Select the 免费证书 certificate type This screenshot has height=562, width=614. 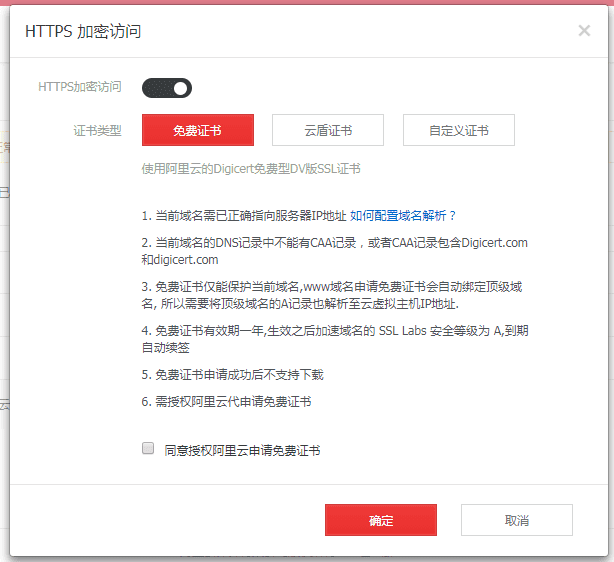[x=198, y=130]
